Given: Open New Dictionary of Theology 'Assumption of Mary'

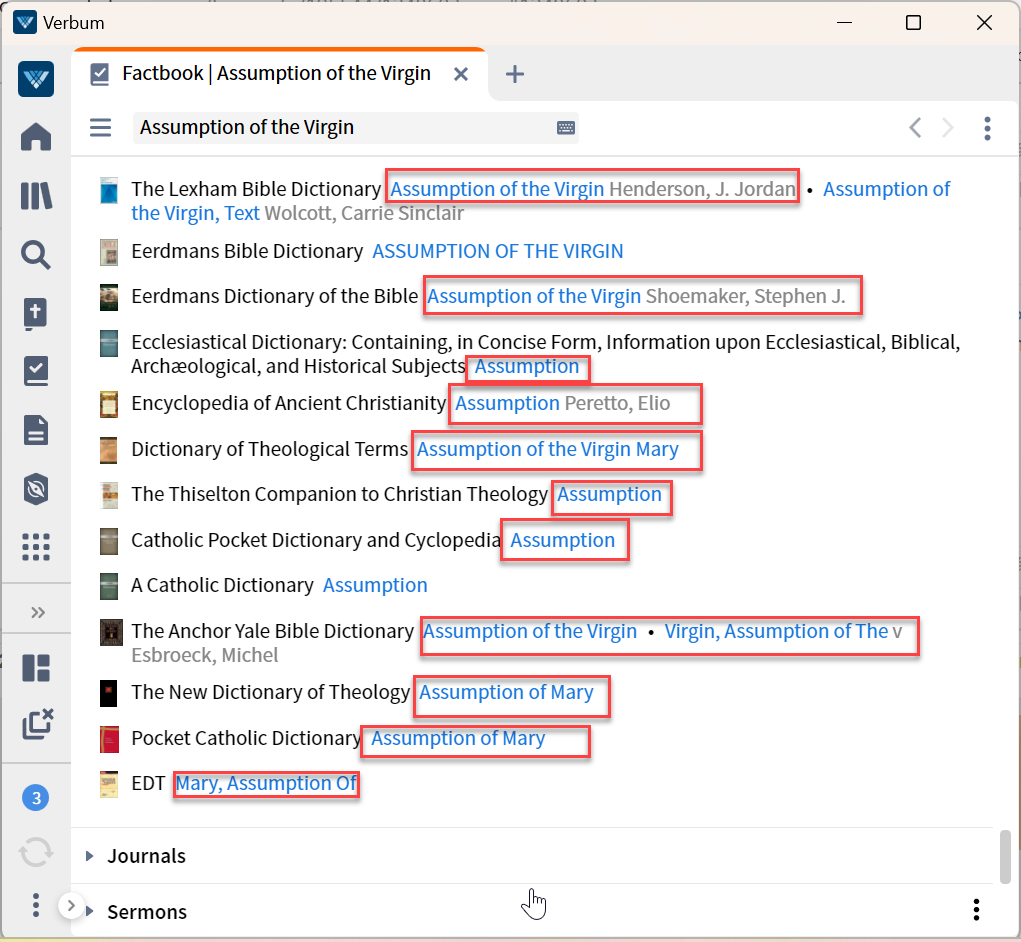Looking at the screenshot, I should pyautogui.click(x=506, y=692).
